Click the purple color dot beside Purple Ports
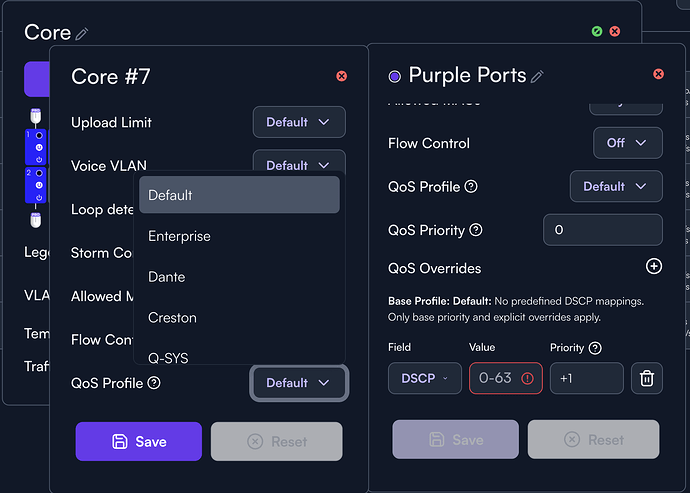The height and width of the screenshot is (493, 690). pos(394,76)
